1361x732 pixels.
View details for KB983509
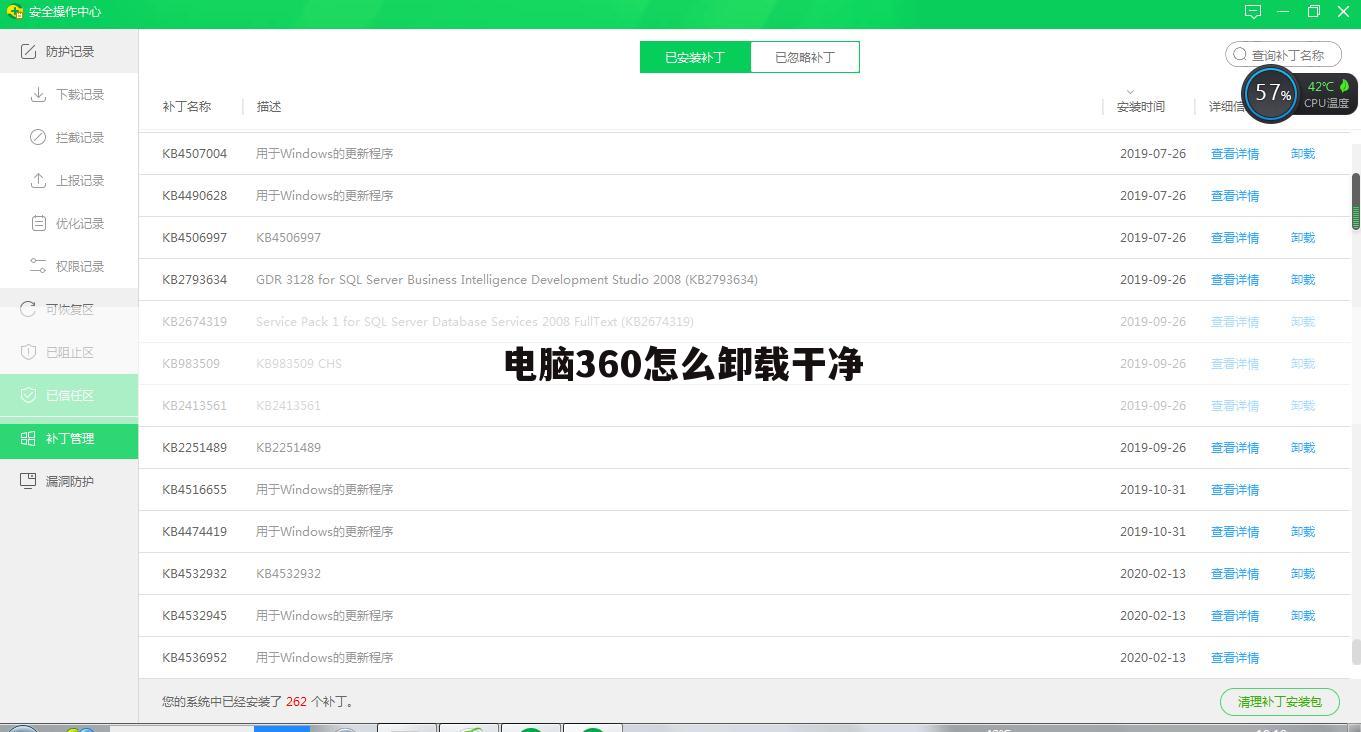pyautogui.click(x=1235, y=364)
